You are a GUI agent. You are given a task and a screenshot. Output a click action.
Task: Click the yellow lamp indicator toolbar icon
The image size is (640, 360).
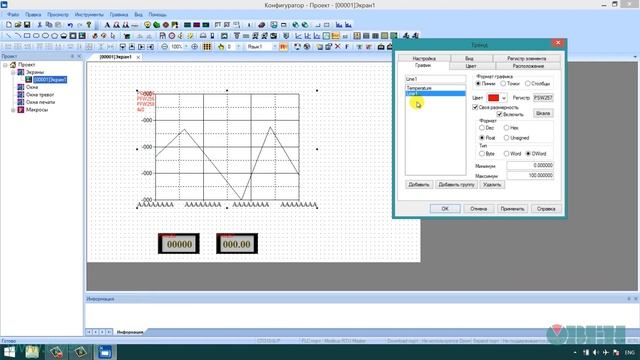point(147,25)
